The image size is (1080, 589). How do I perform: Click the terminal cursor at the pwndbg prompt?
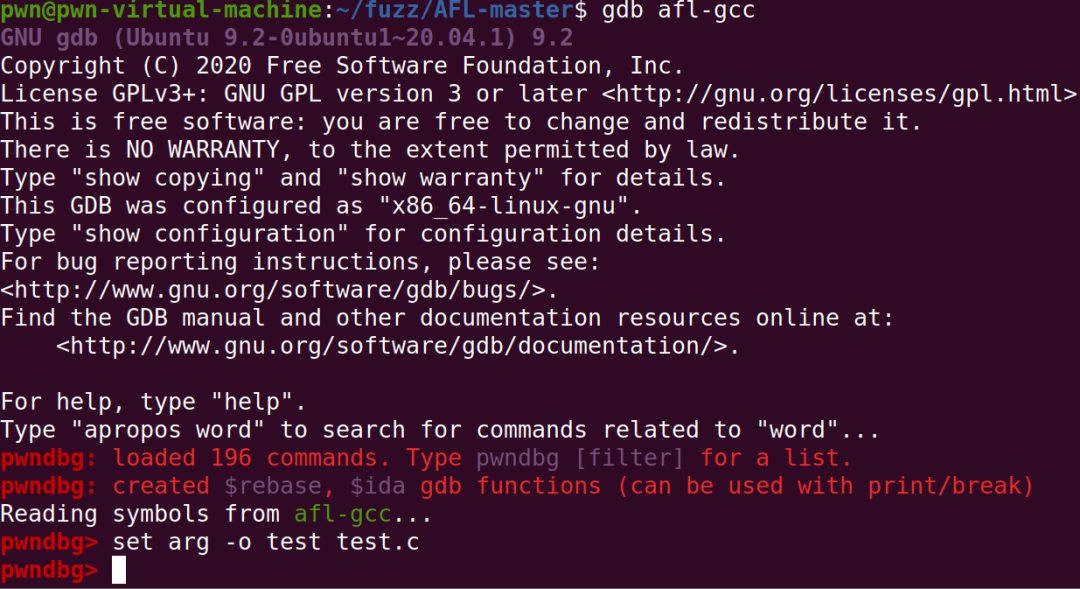point(119,570)
